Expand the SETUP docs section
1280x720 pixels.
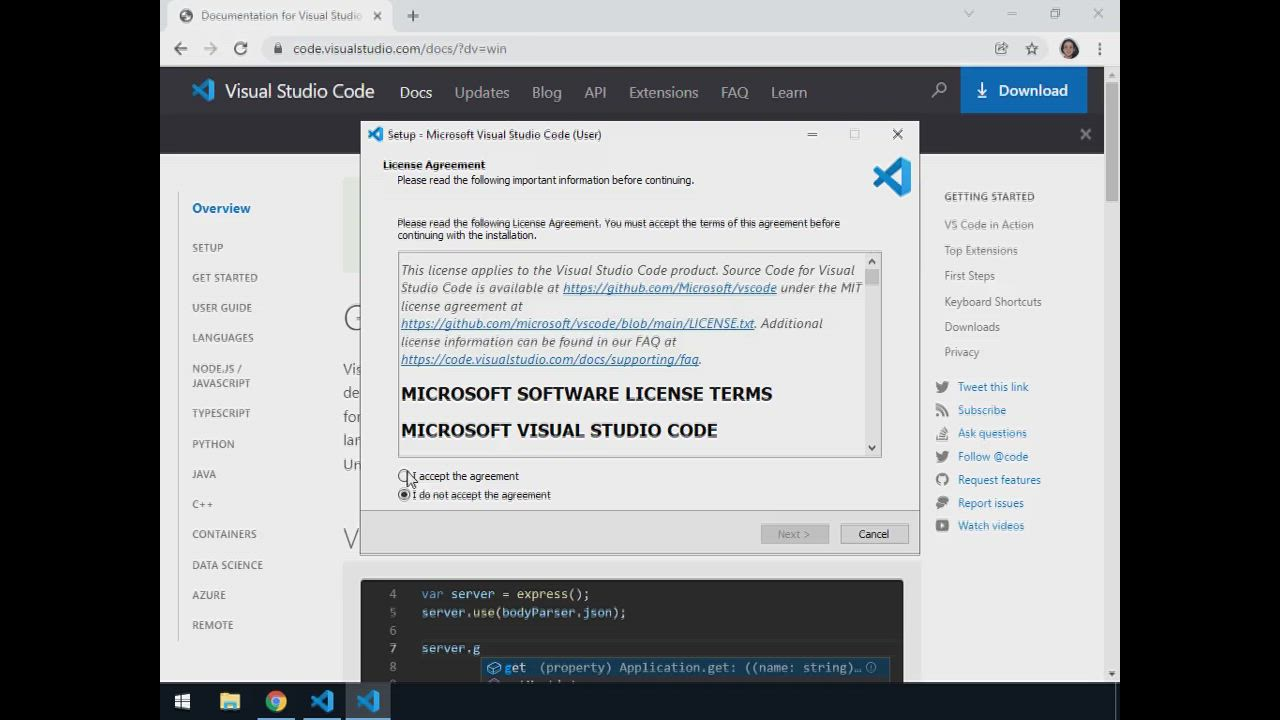[x=208, y=248]
